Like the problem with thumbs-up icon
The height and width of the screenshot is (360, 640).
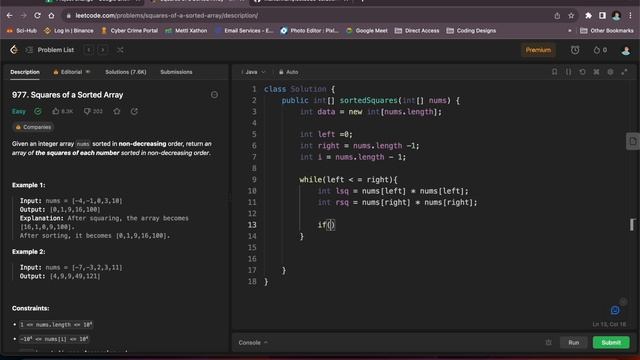pos(62,111)
